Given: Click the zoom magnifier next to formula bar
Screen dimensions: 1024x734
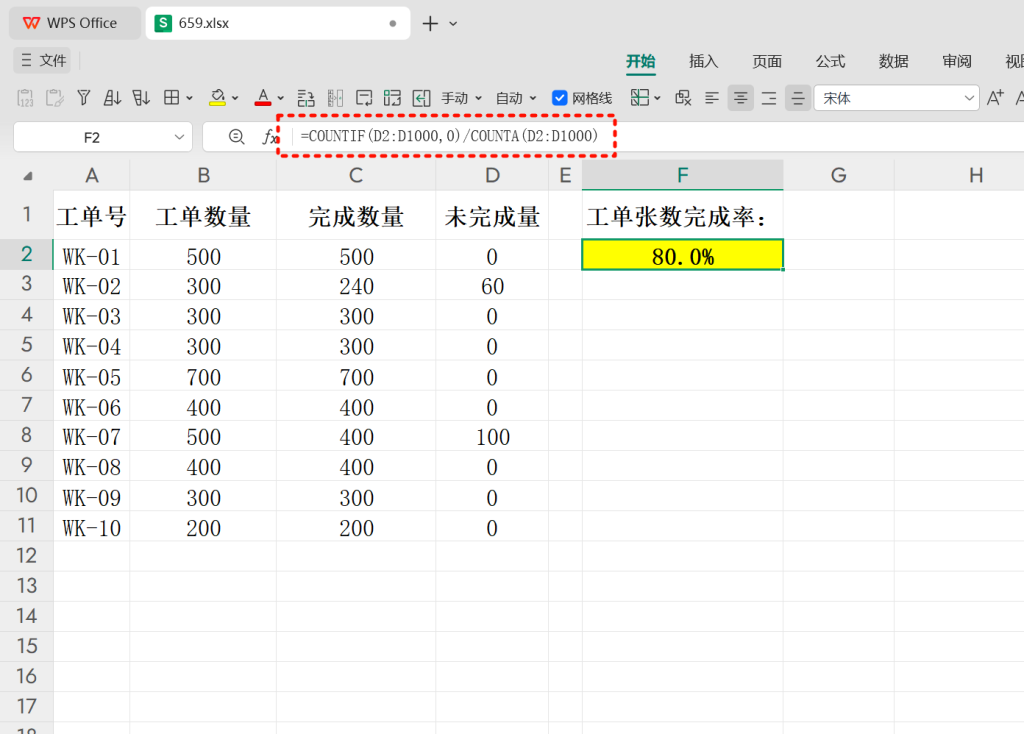Looking at the screenshot, I should click(x=236, y=136).
